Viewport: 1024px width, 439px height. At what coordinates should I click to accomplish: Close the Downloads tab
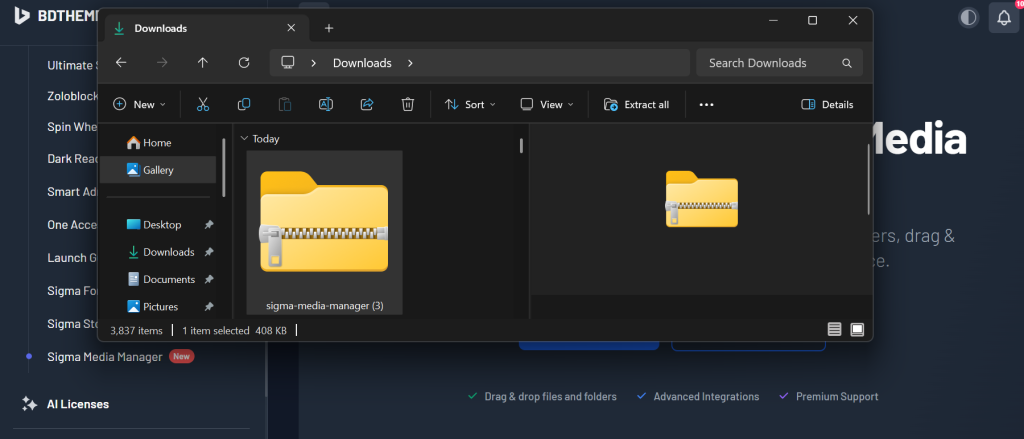point(291,28)
